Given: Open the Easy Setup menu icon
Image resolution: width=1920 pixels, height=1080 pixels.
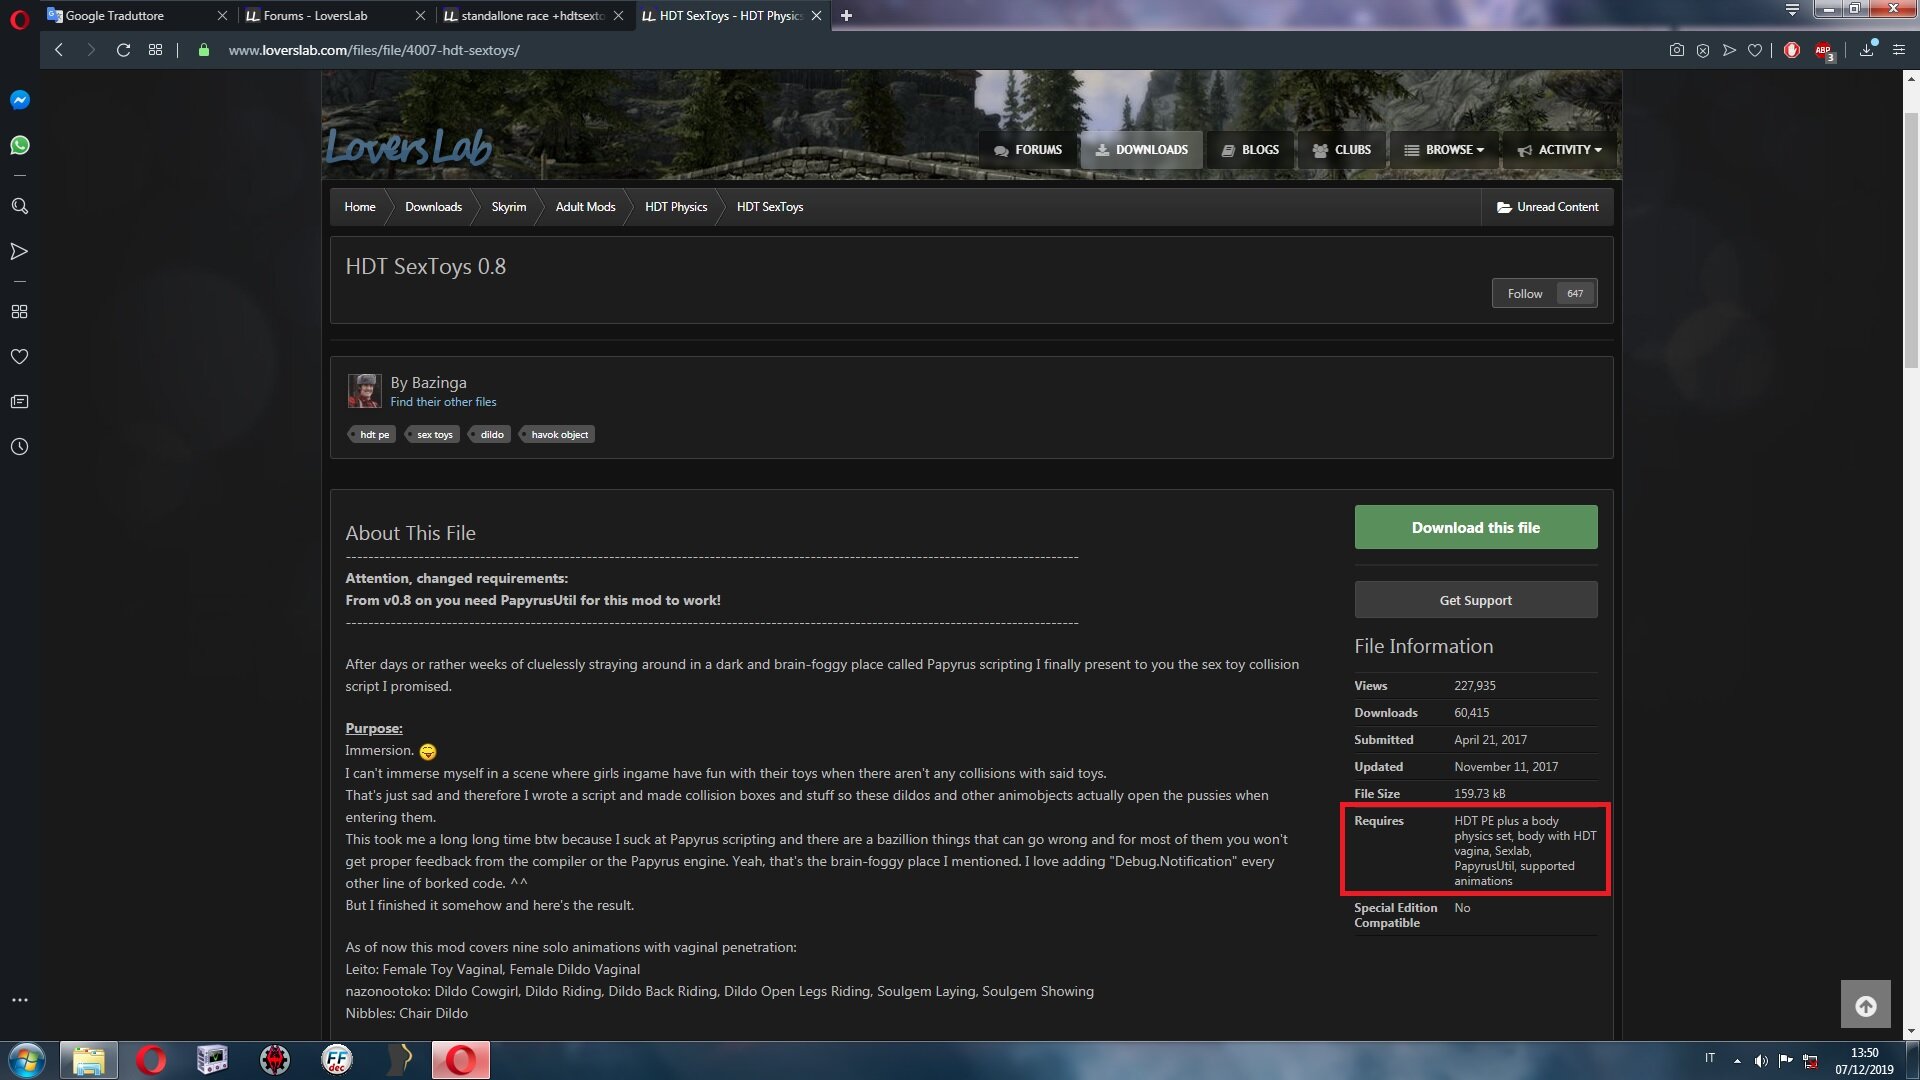Looking at the screenshot, I should (1899, 50).
